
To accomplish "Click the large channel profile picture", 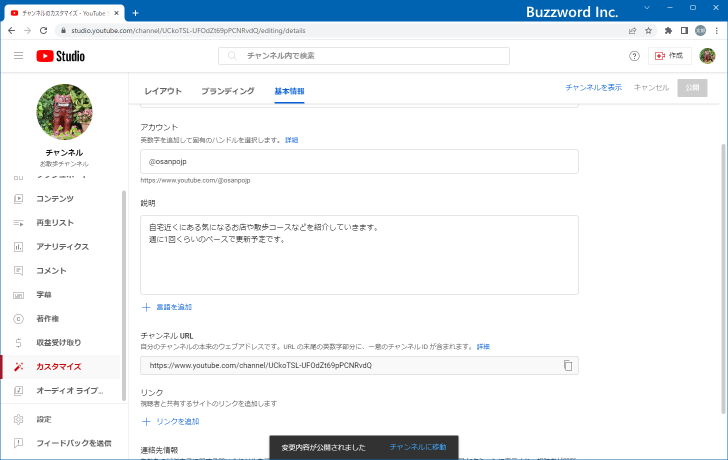I will point(64,112).
